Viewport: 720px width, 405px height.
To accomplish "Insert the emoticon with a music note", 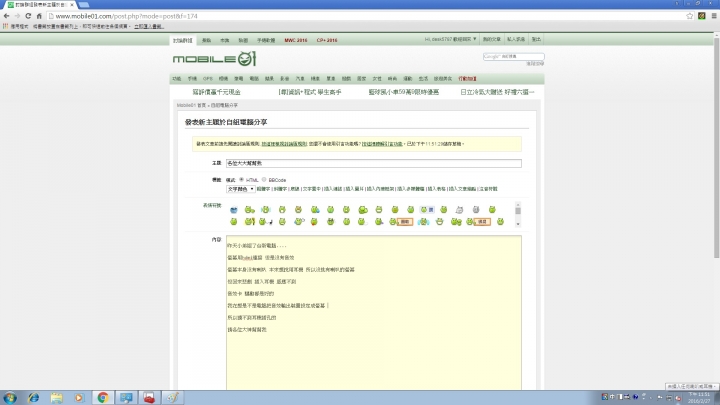I will (x=265, y=222).
